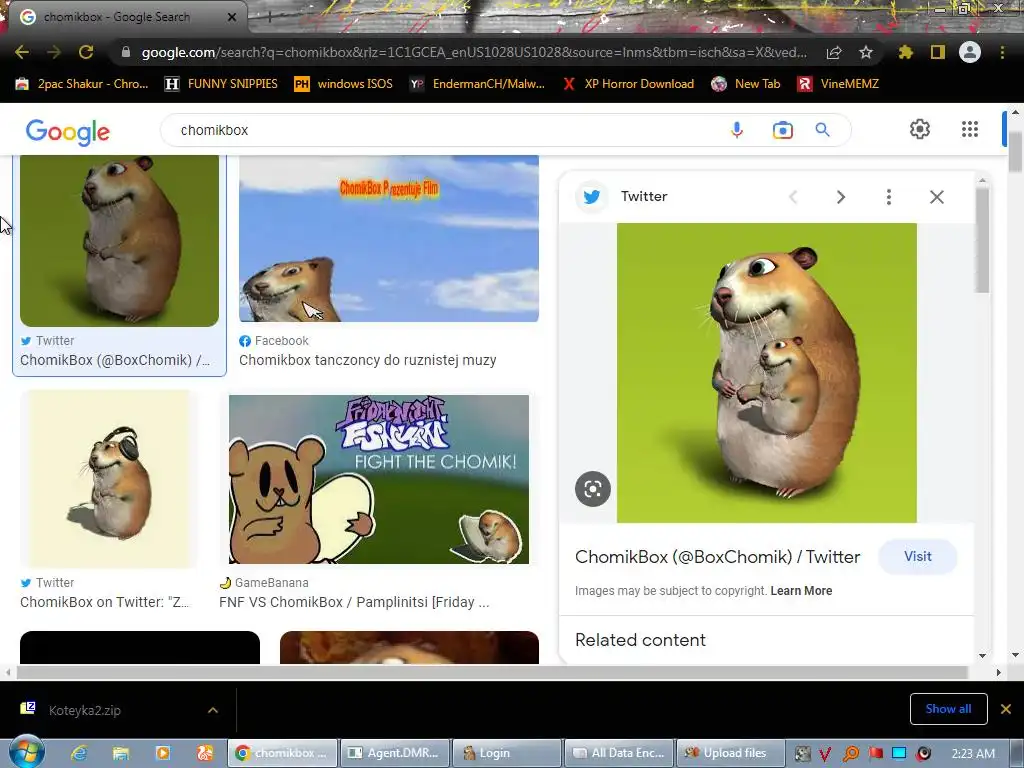1024x768 pixels.
Task: Switch to the All Data Enc... taskbar window
Action: click(x=618, y=753)
